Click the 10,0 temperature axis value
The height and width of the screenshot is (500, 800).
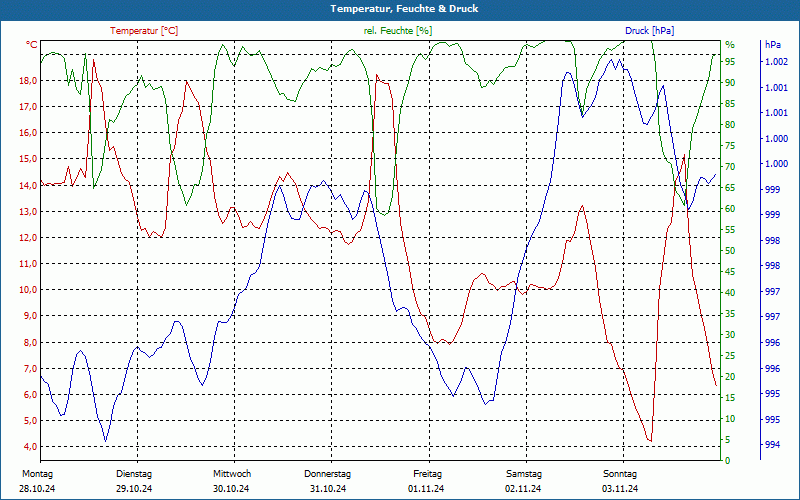click(x=29, y=290)
